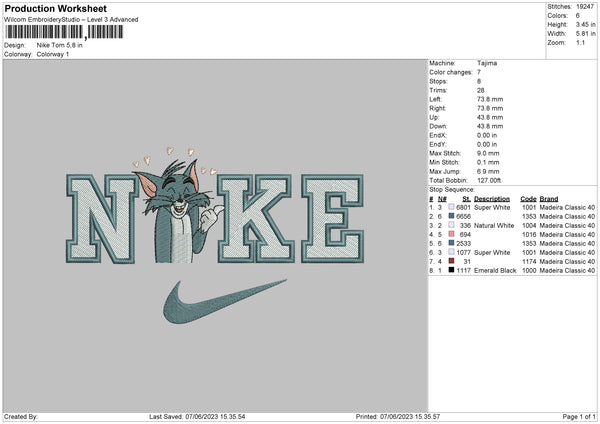Click the Super White swatch in stop 1
The height and width of the screenshot is (424, 600).
pos(451,207)
